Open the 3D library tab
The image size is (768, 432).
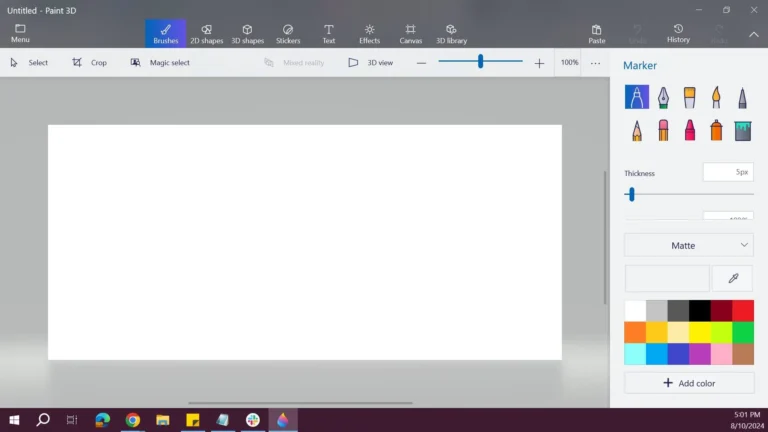[x=451, y=34]
